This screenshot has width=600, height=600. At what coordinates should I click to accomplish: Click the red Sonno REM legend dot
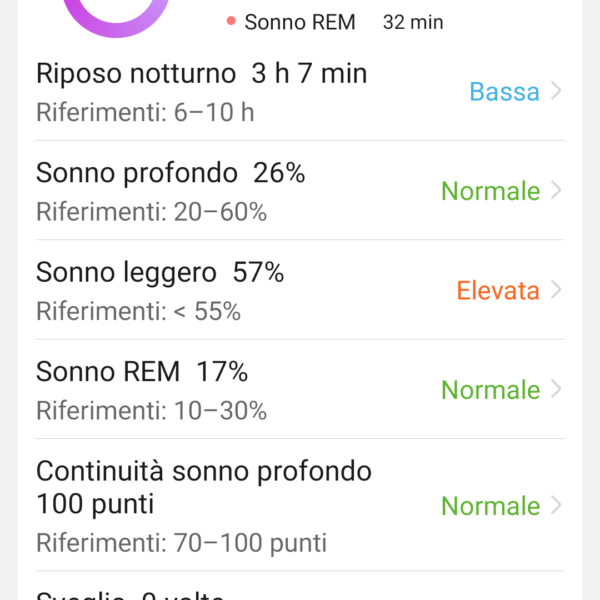231,21
